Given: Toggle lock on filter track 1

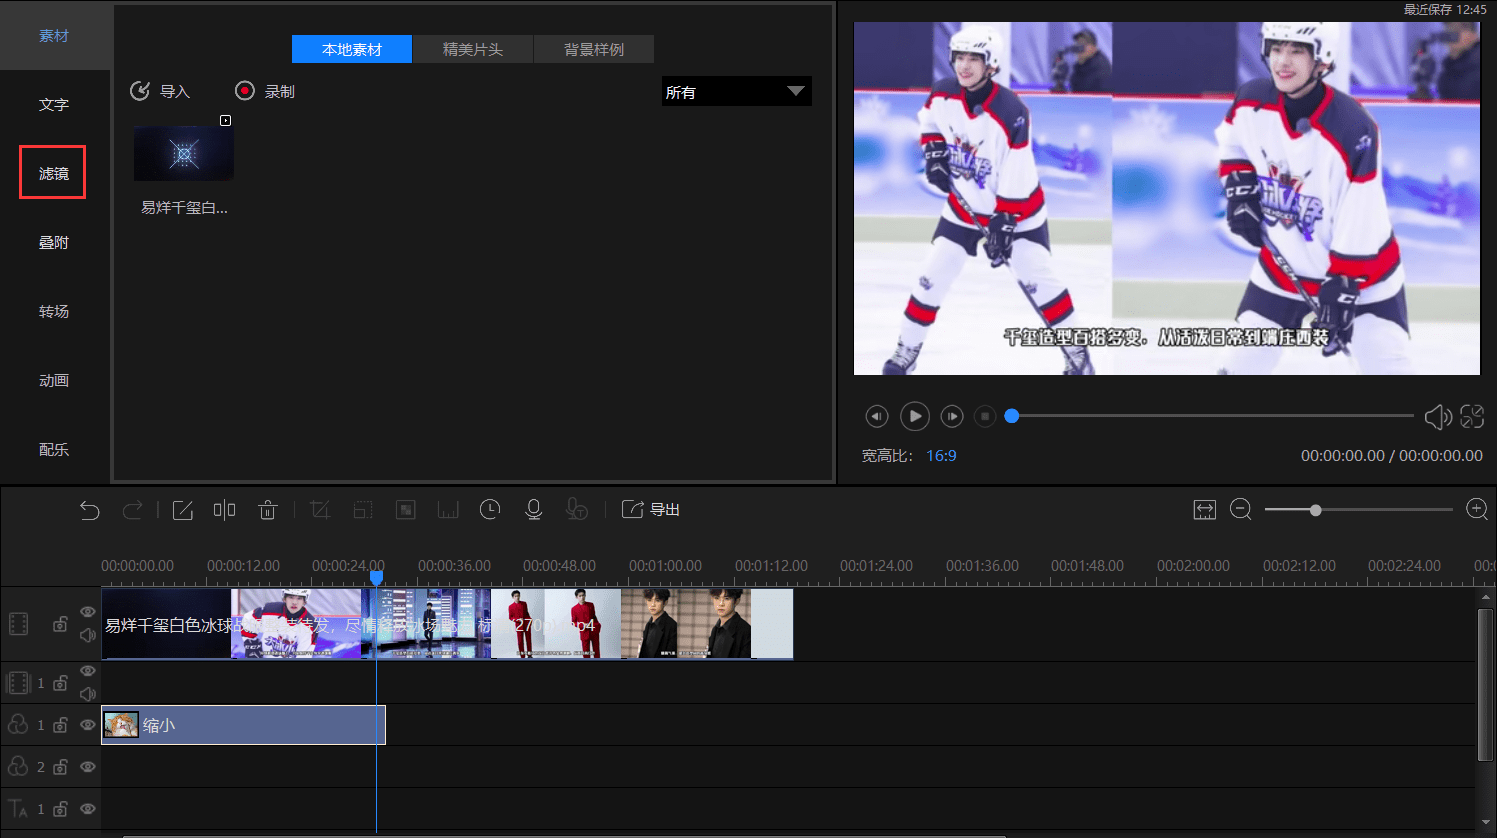Looking at the screenshot, I should (x=60, y=725).
